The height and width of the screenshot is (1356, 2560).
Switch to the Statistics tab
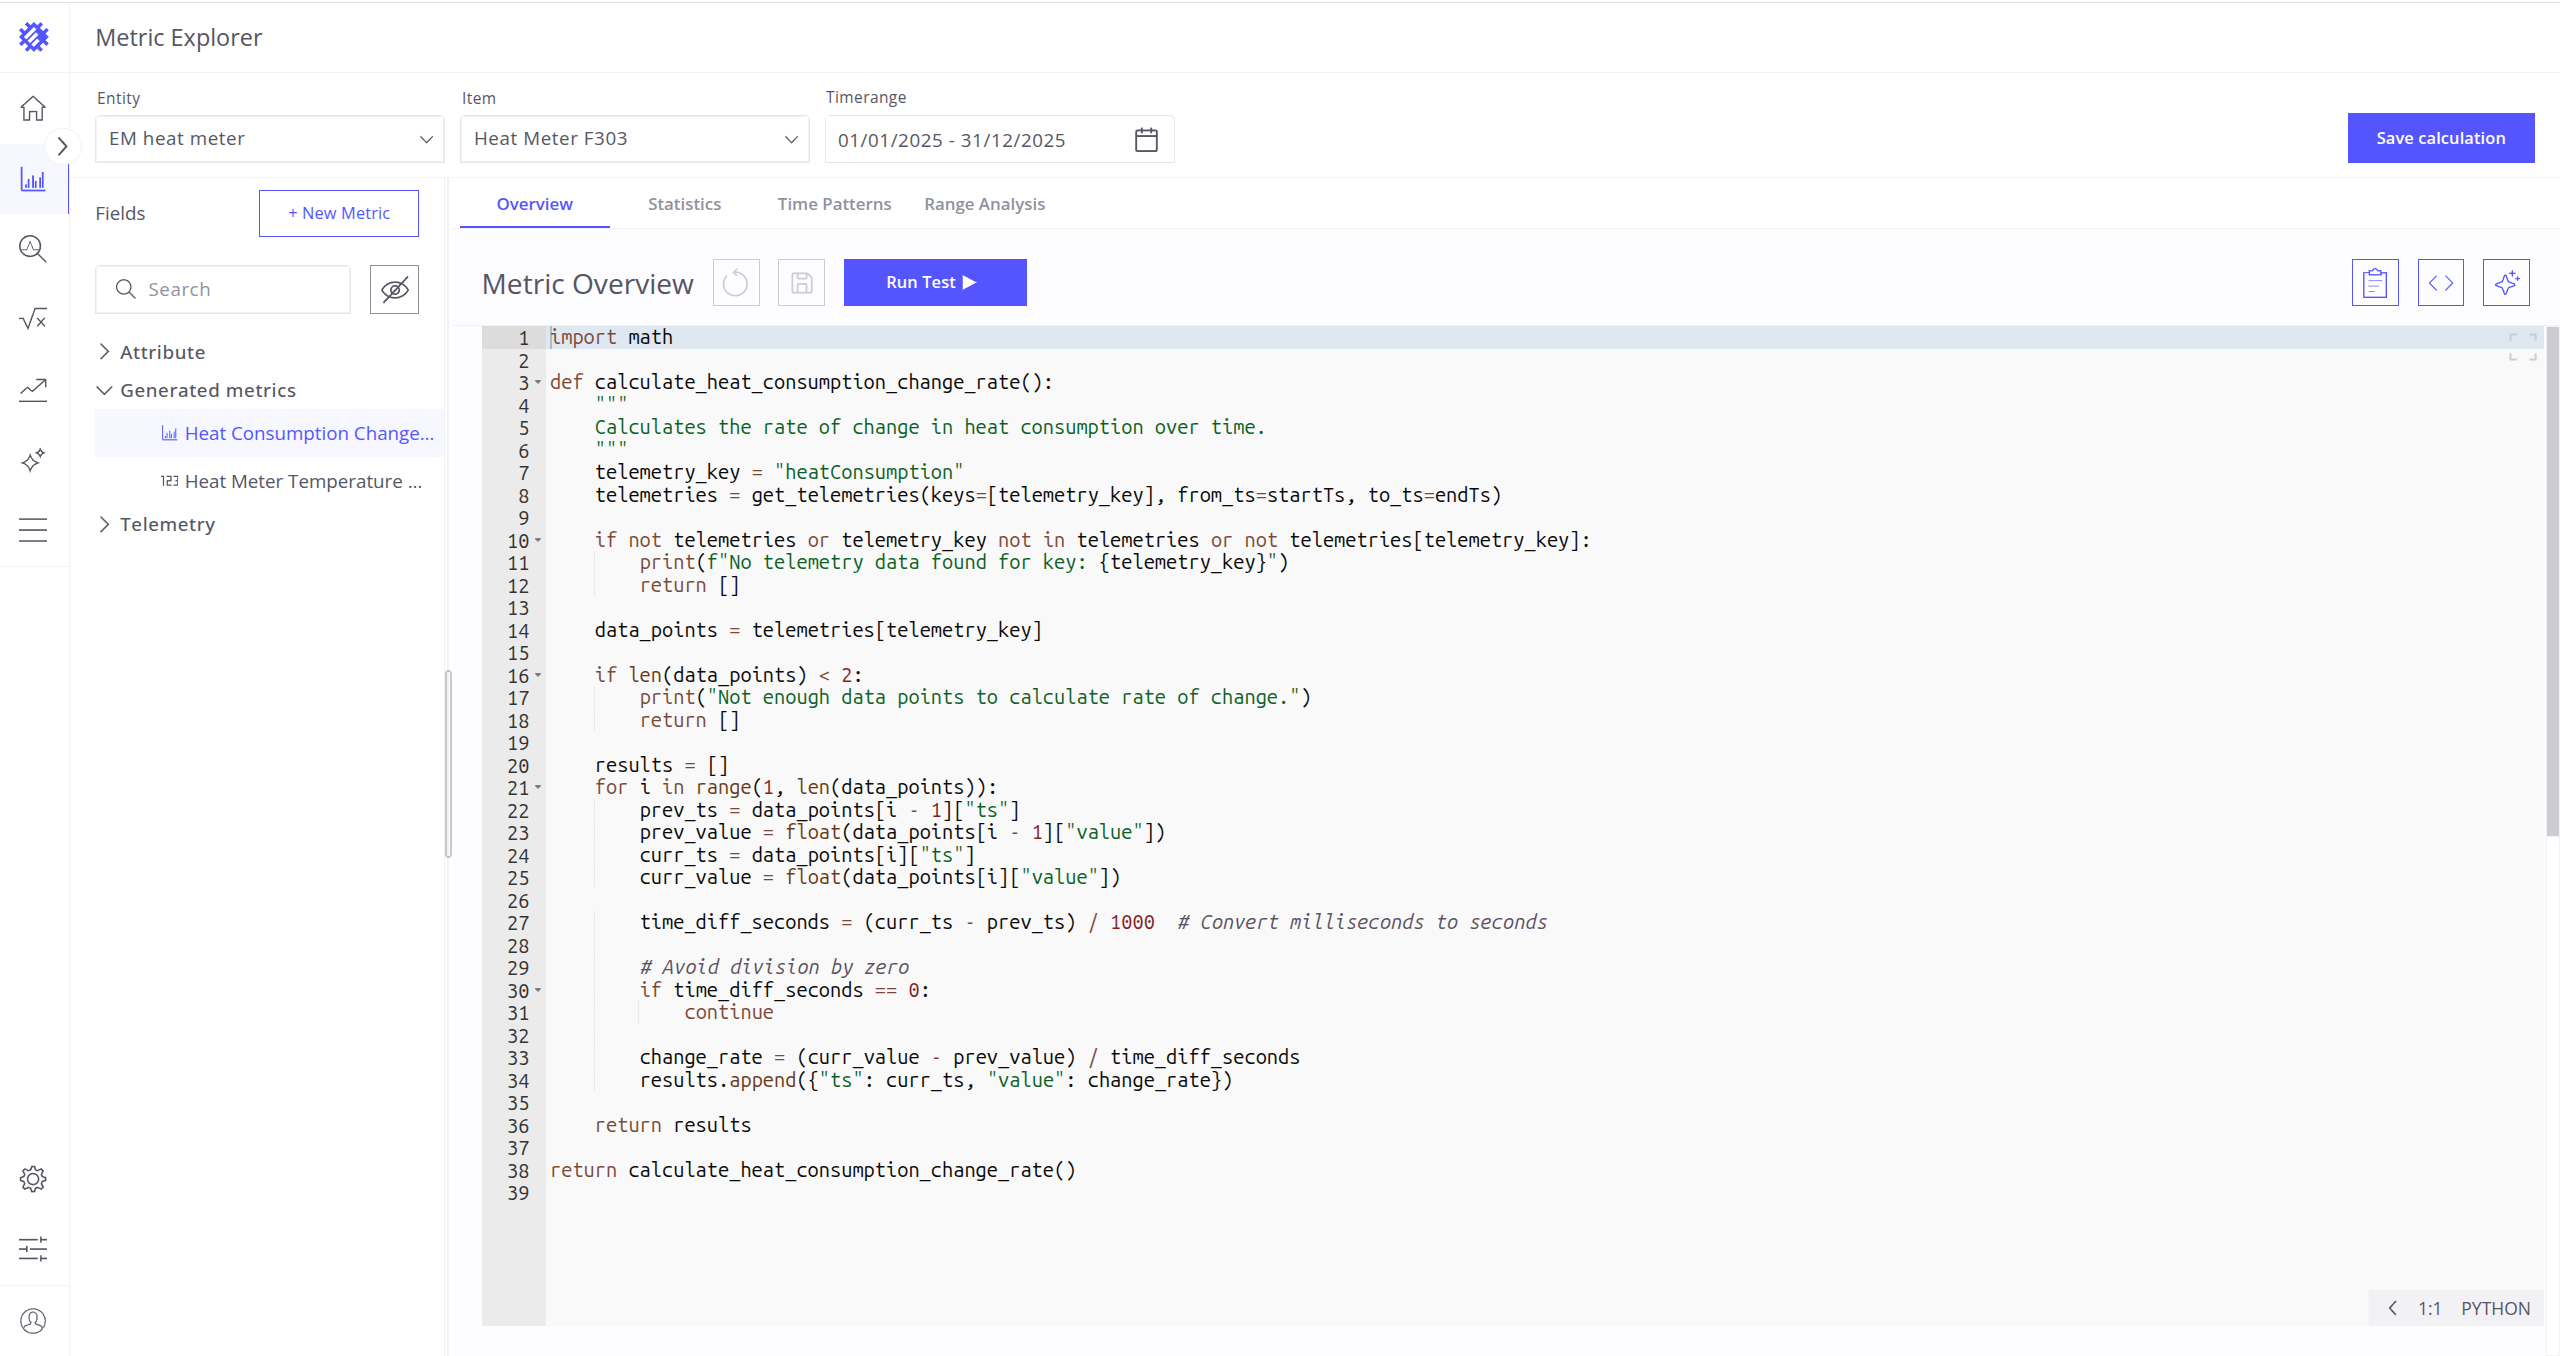(x=684, y=204)
